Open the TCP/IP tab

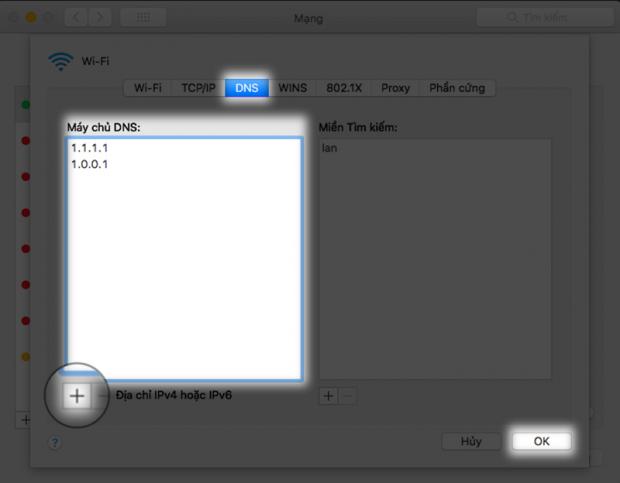pyautogui.click(x=198, y=88)
